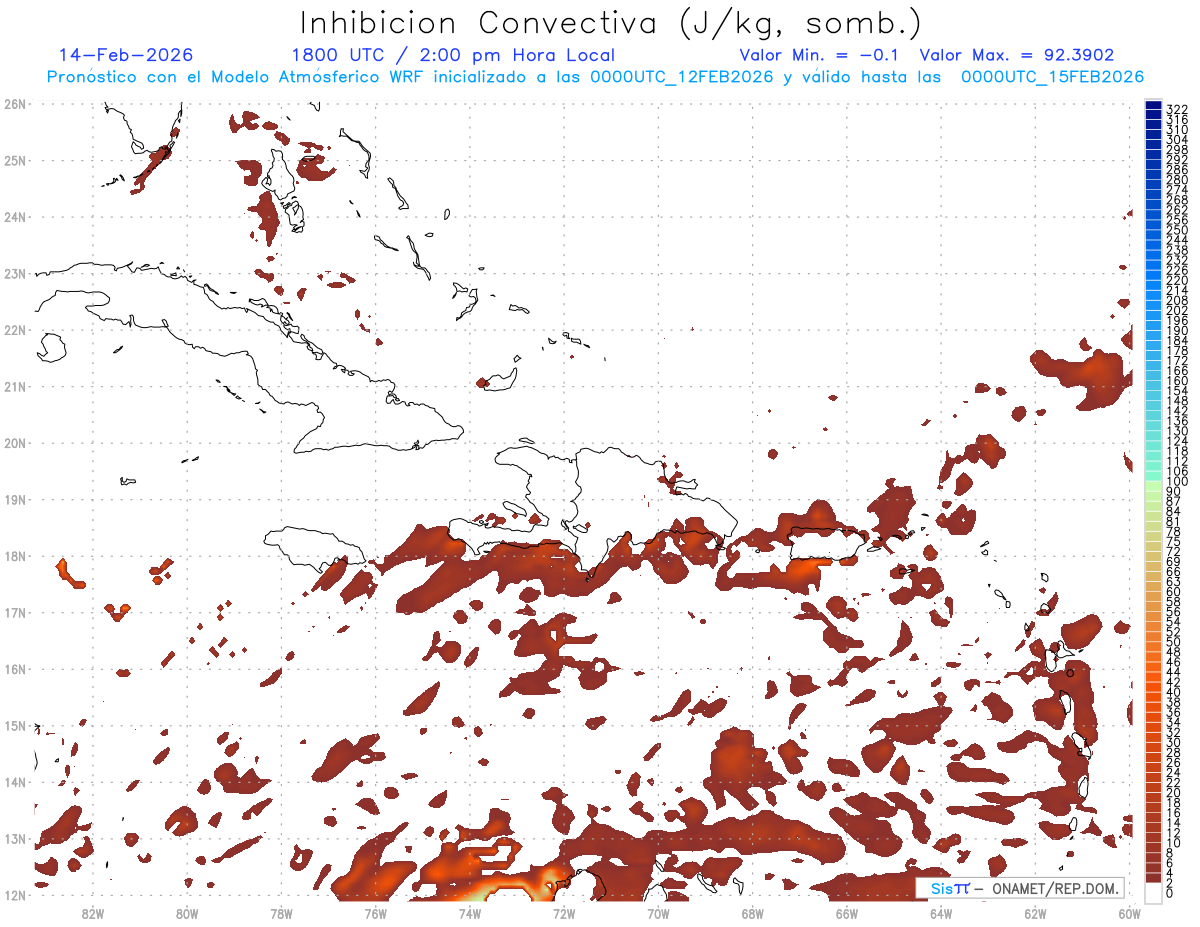
Task: Click the '25N' latitude label
Action: point(14,160)
